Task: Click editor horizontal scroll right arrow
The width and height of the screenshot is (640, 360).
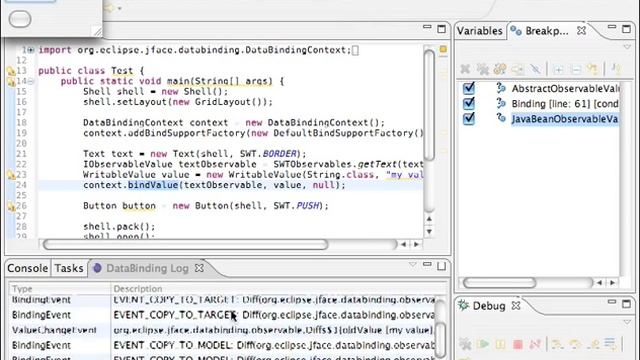Action: coord(416,244)
